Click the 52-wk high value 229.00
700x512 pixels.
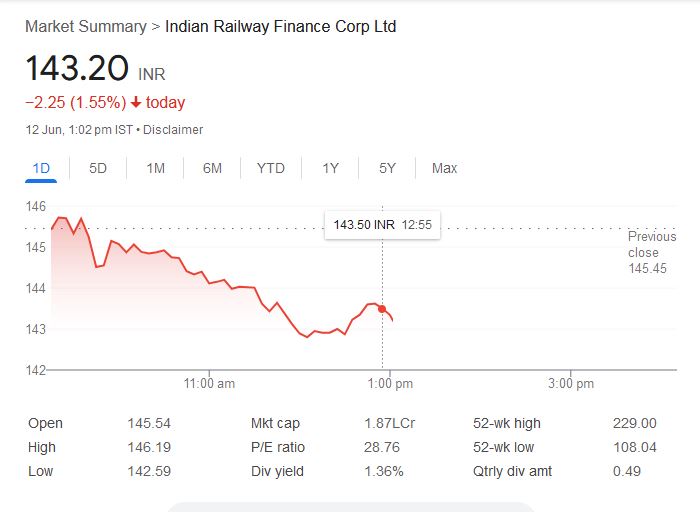point(634,424)
